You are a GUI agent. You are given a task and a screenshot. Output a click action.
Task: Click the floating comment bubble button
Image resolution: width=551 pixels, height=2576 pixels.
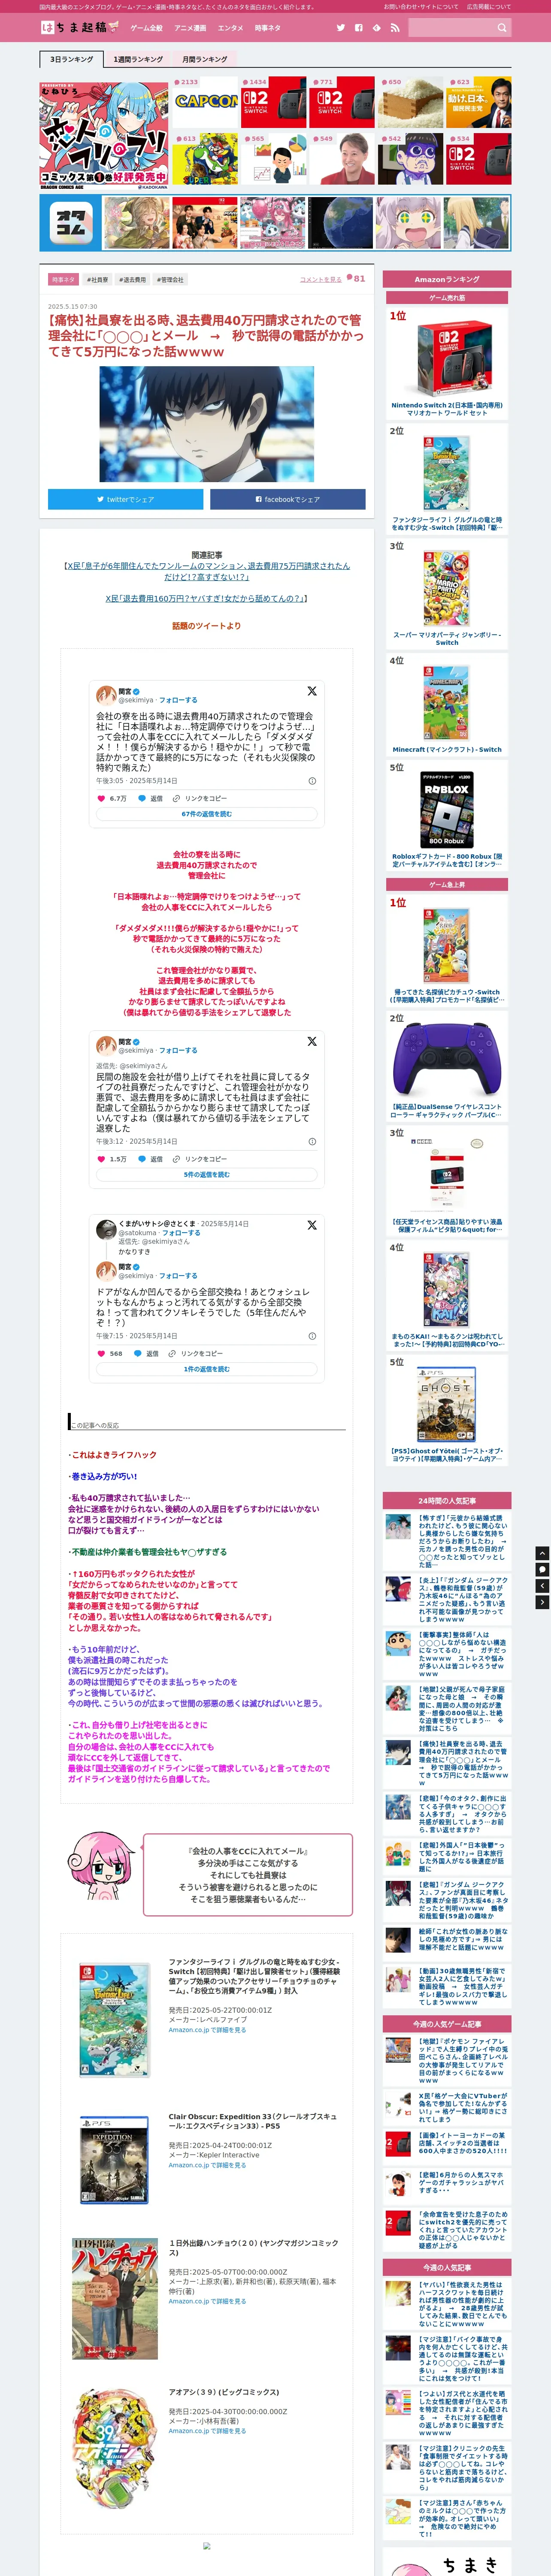(542, 1569)
